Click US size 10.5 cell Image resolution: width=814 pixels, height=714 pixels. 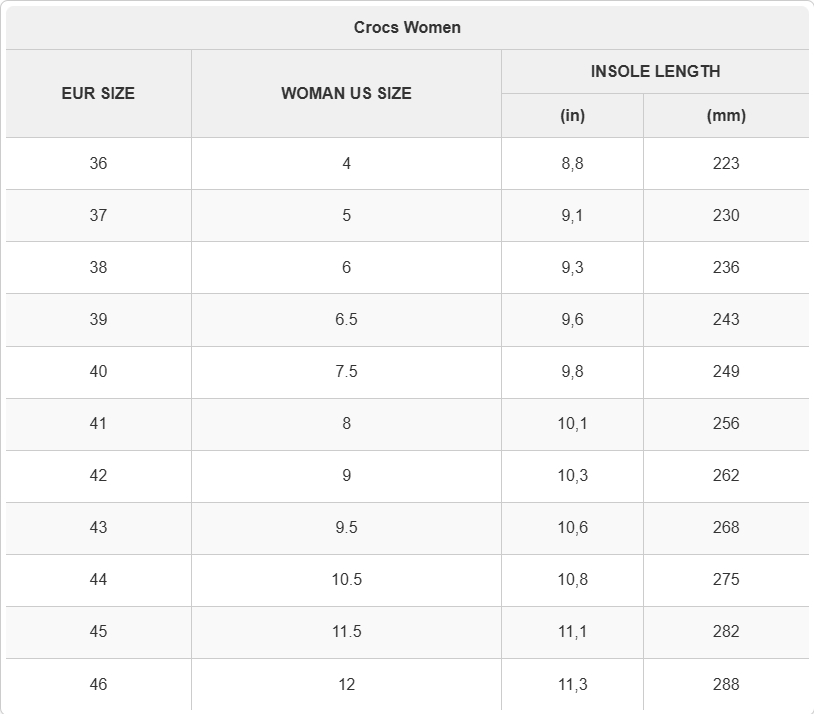pos(346,580)
